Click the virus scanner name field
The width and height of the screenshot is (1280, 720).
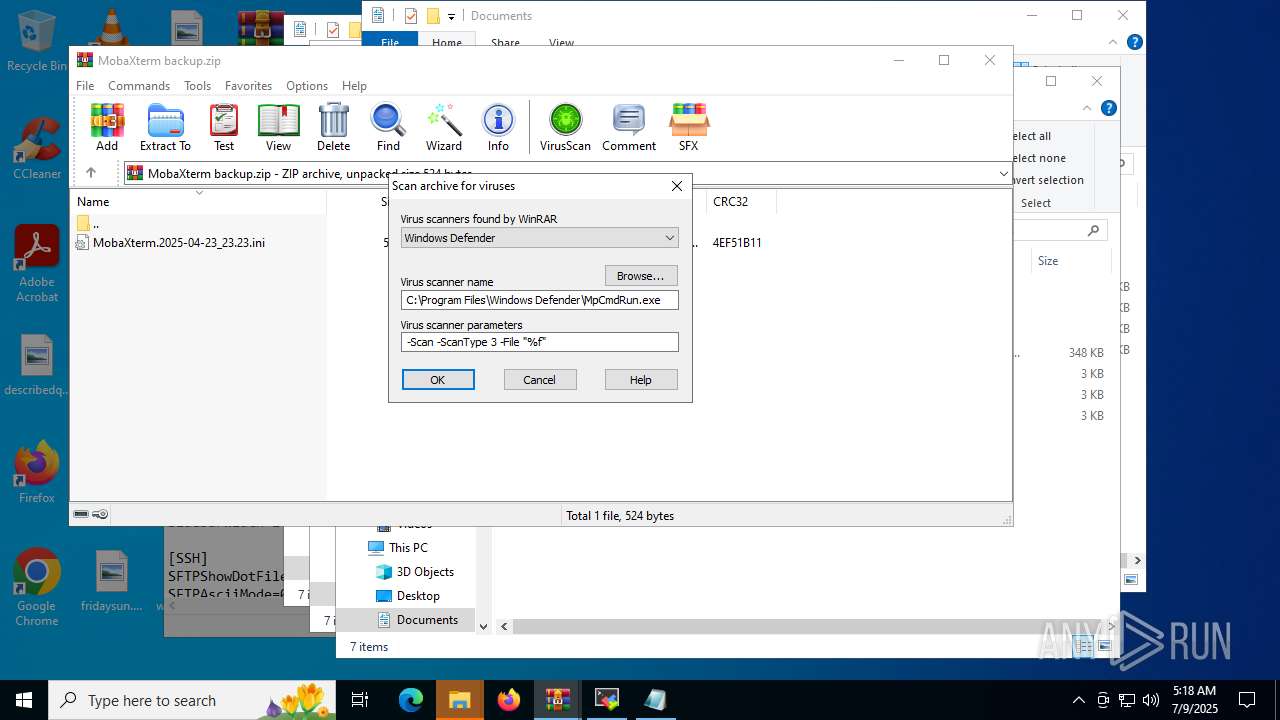click(540, 300)
